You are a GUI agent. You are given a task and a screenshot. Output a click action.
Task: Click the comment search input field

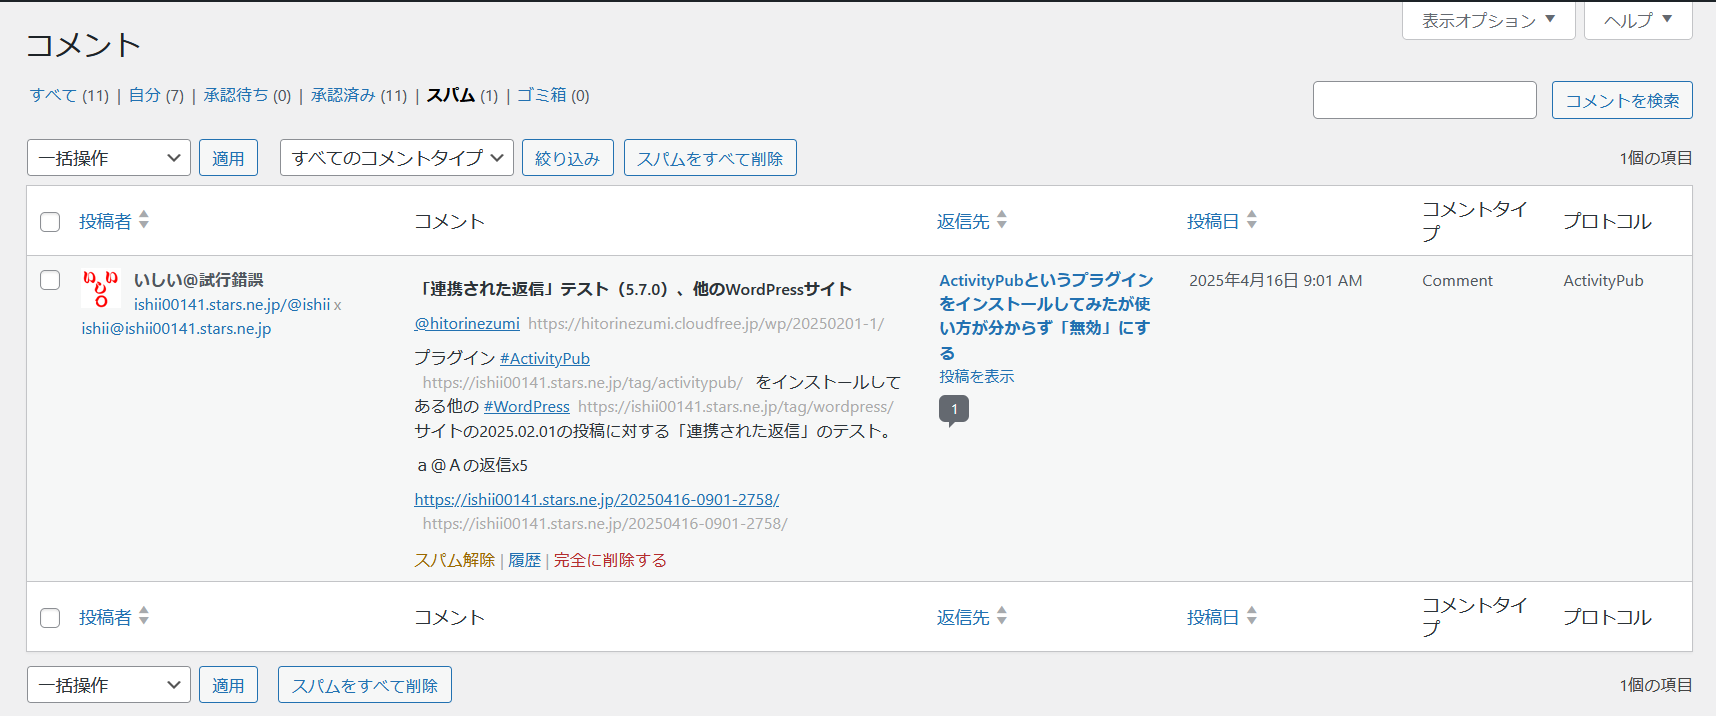tap(1424, 100)
